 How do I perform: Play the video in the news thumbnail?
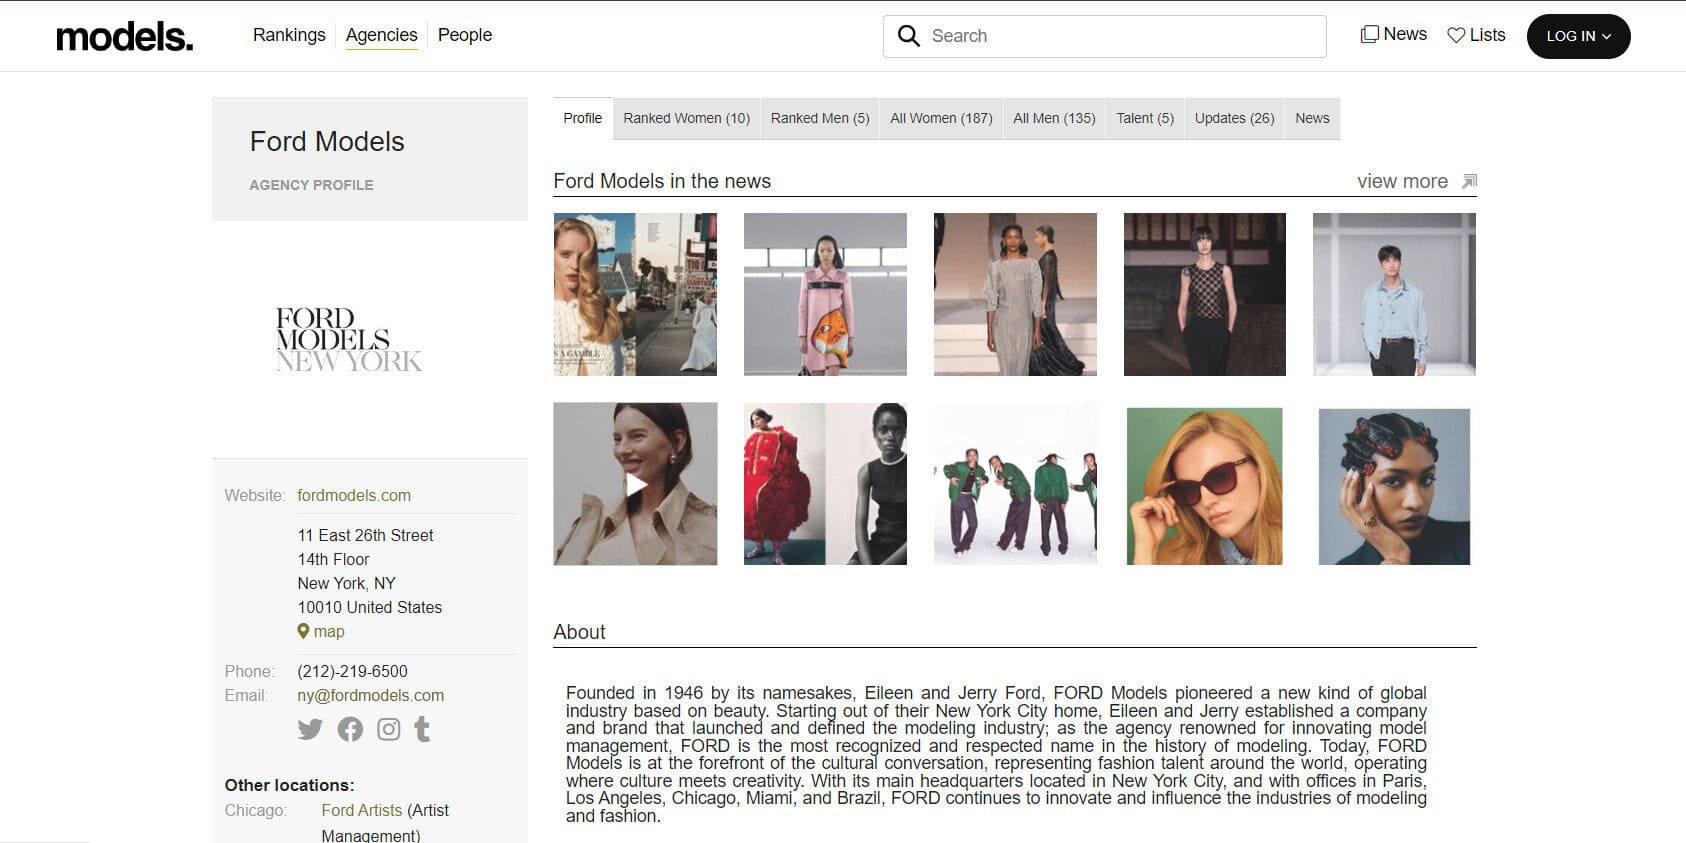636,485
